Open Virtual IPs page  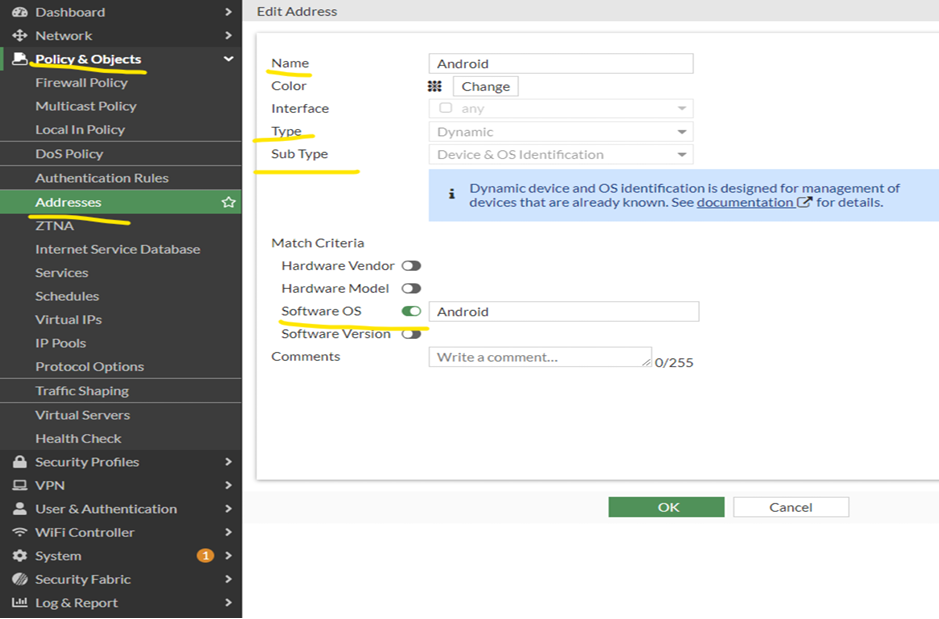(68, 319)
